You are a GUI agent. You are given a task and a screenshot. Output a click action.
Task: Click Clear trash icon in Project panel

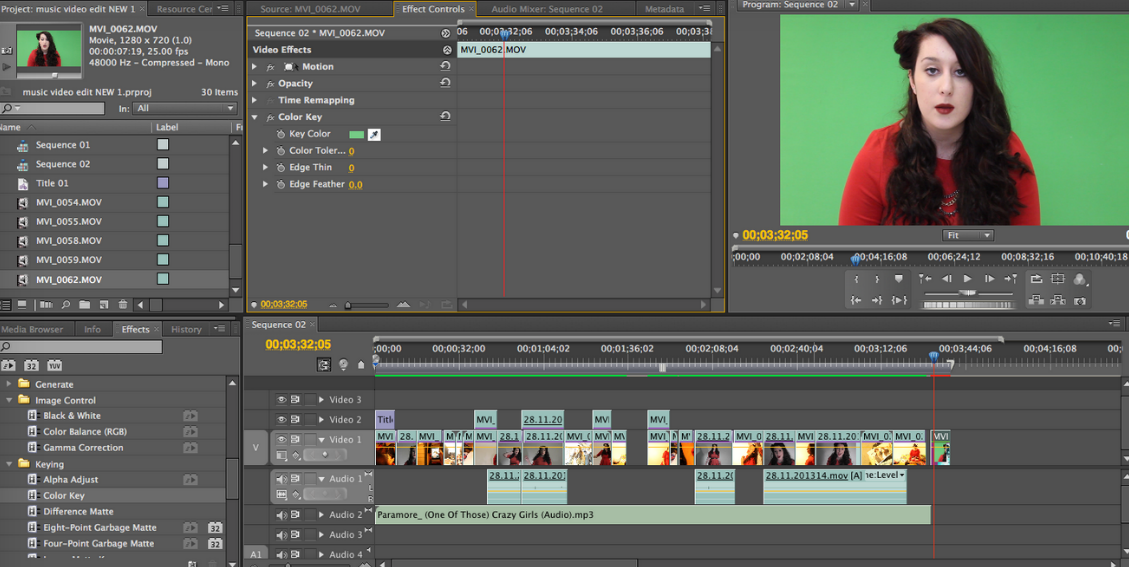pos(122,305)
